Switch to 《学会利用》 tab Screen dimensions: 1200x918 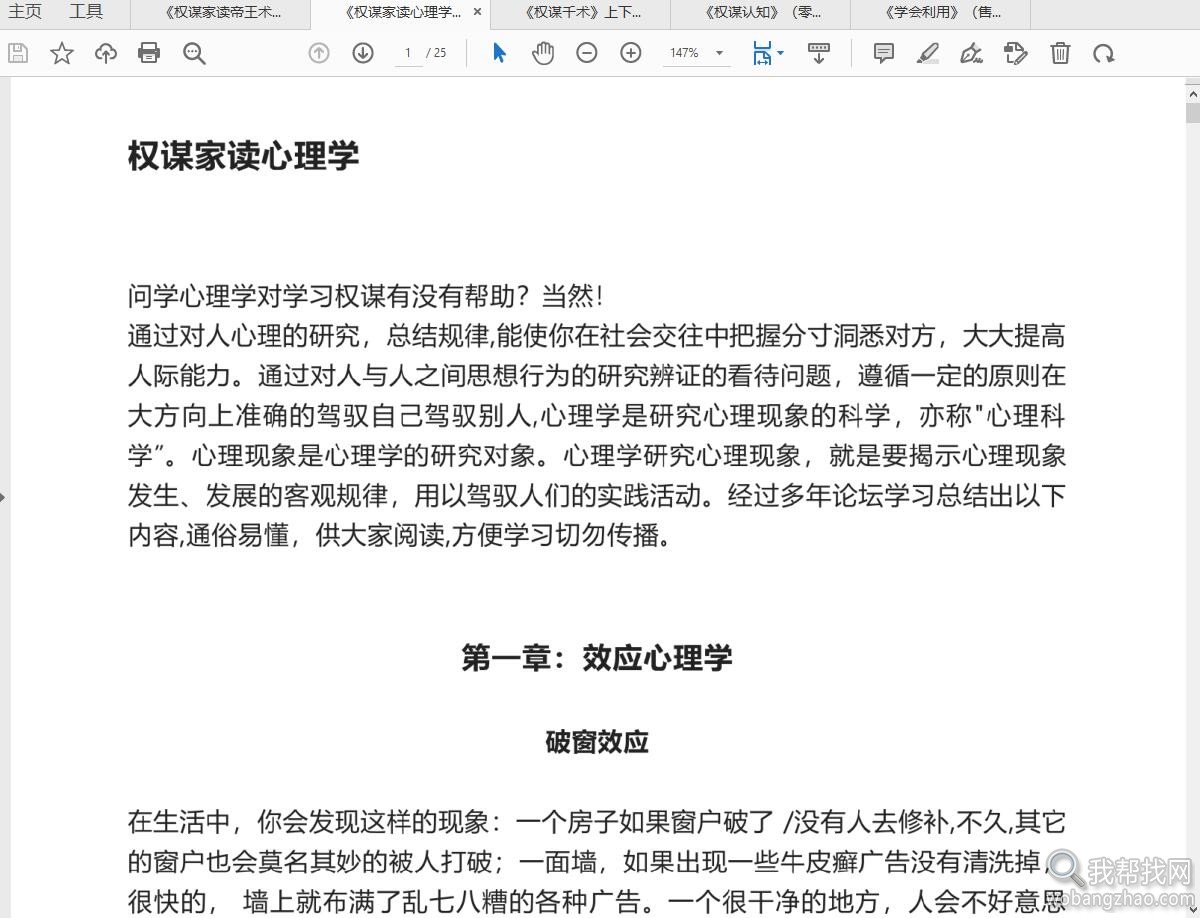[x=941, y=13]
